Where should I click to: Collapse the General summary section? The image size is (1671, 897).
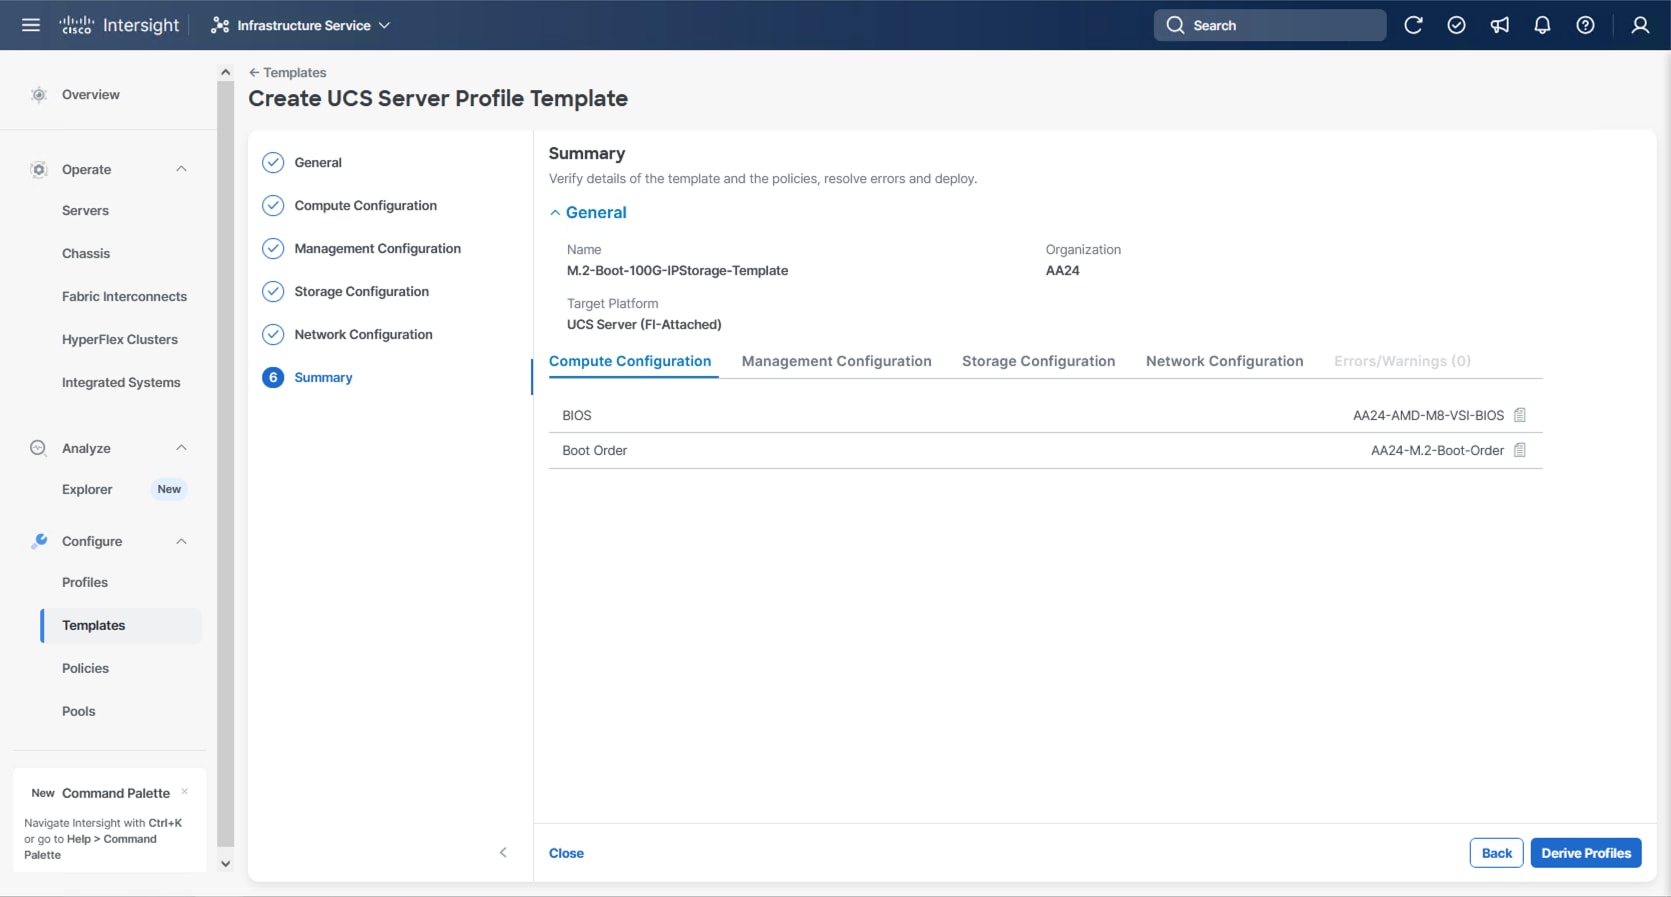[x=555, y=213]
